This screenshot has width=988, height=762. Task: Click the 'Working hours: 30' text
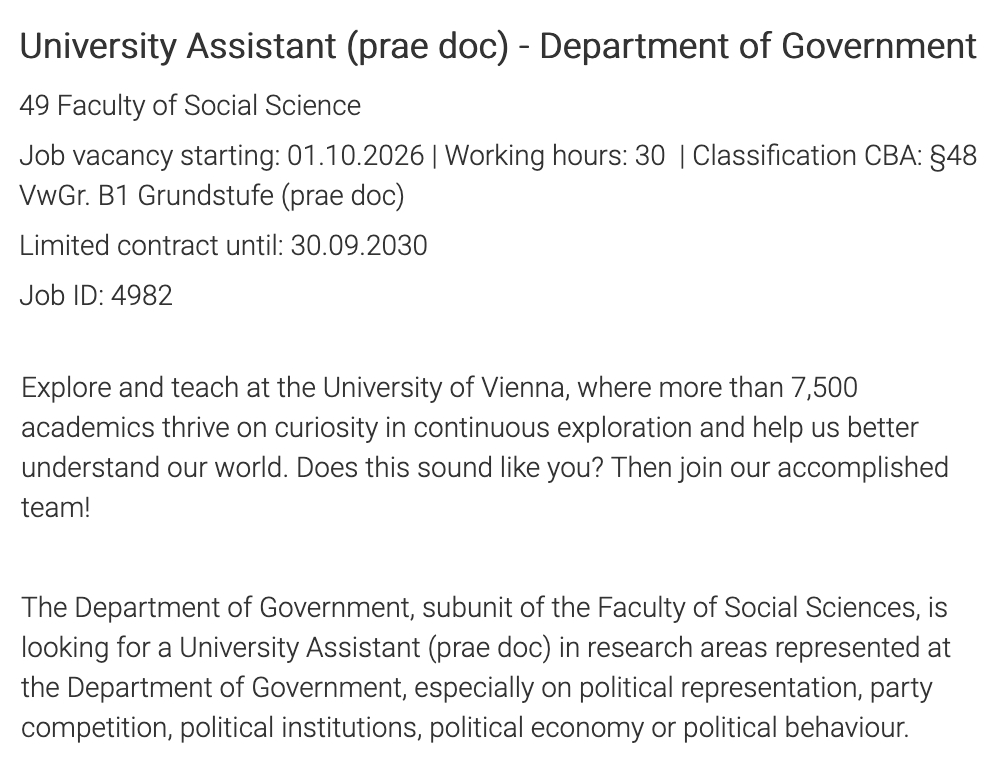click(x=554, y=156)
